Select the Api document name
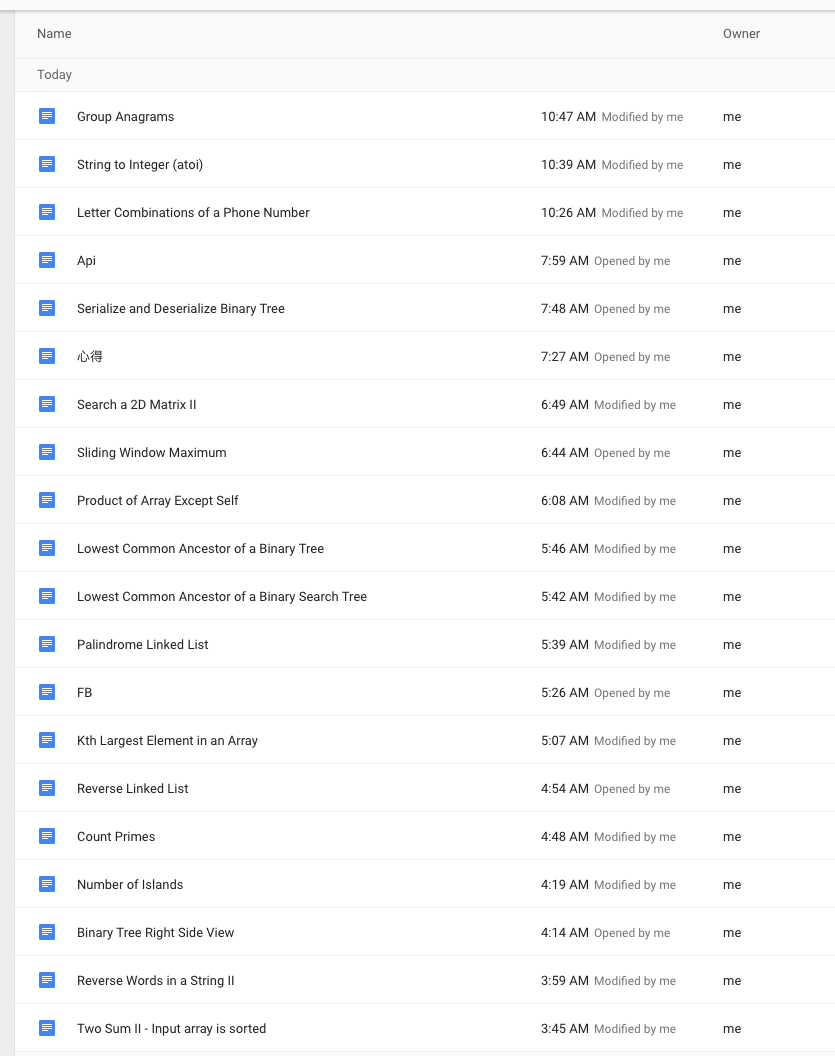 86,261
